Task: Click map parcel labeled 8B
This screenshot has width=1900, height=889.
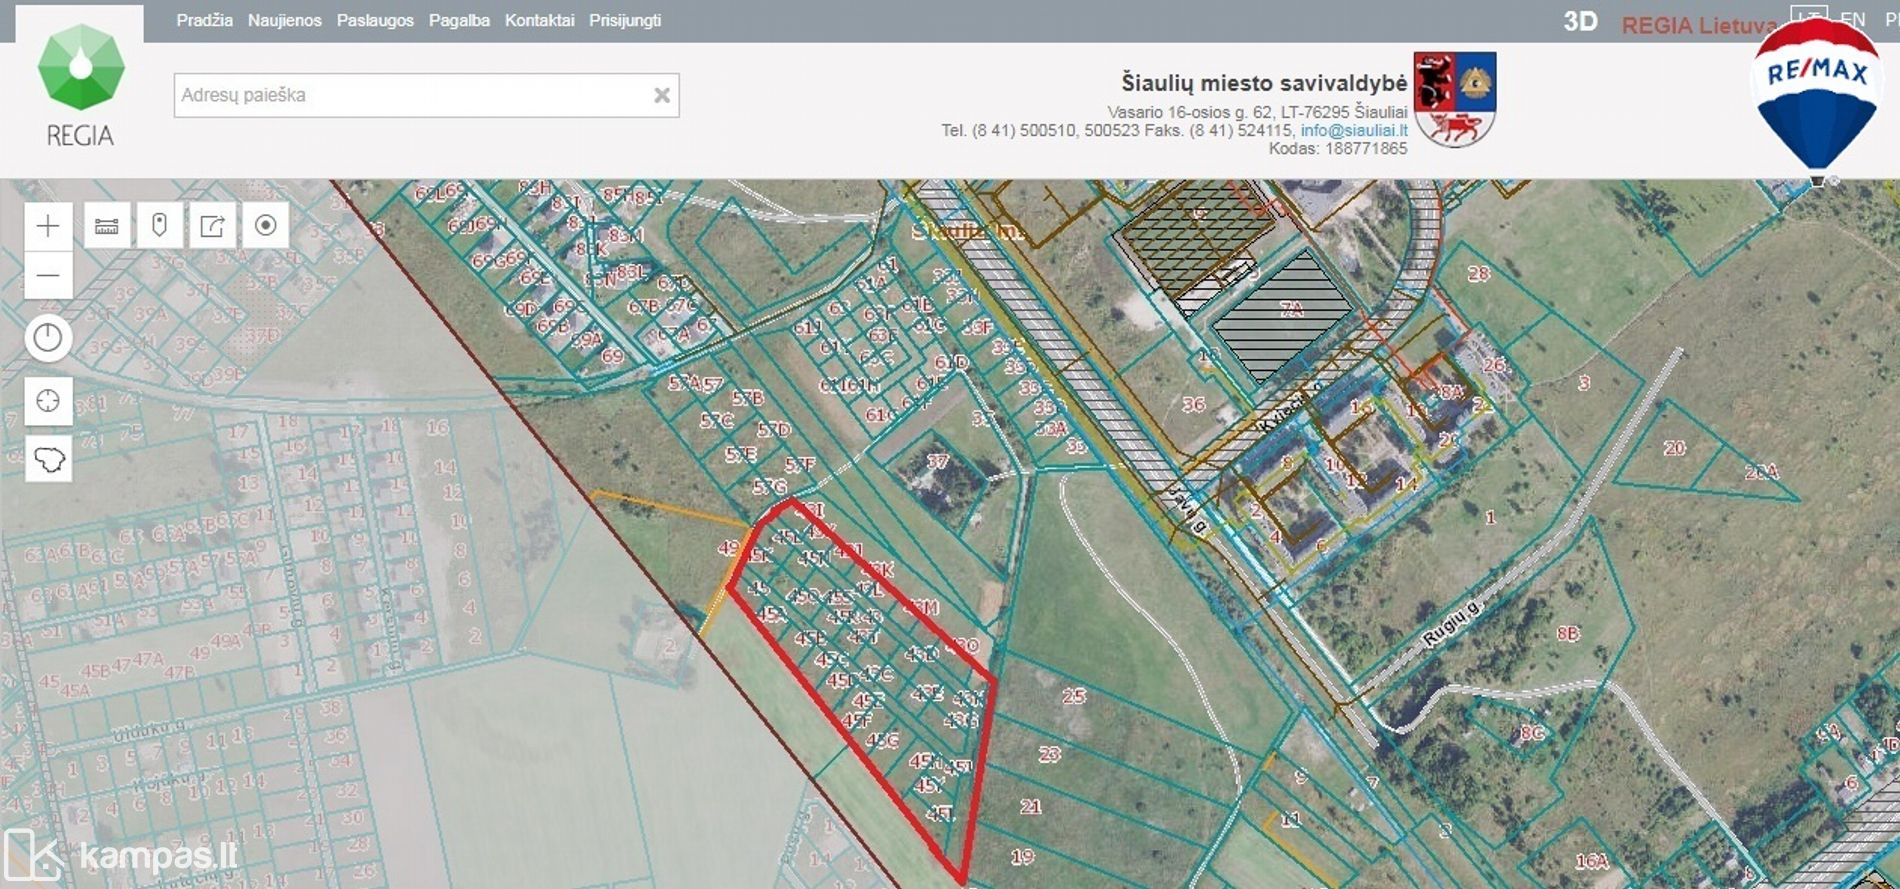Action: [x=1568, y=633]
